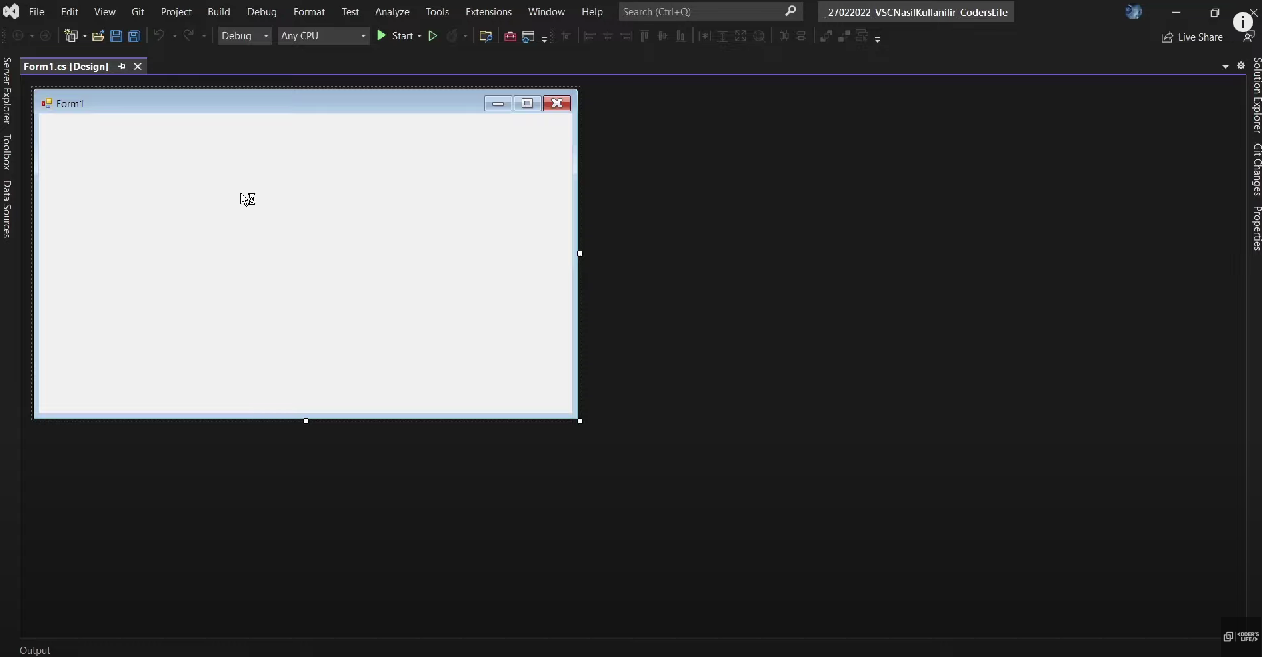Click the Send Feedback person icon

[1248, 36]
